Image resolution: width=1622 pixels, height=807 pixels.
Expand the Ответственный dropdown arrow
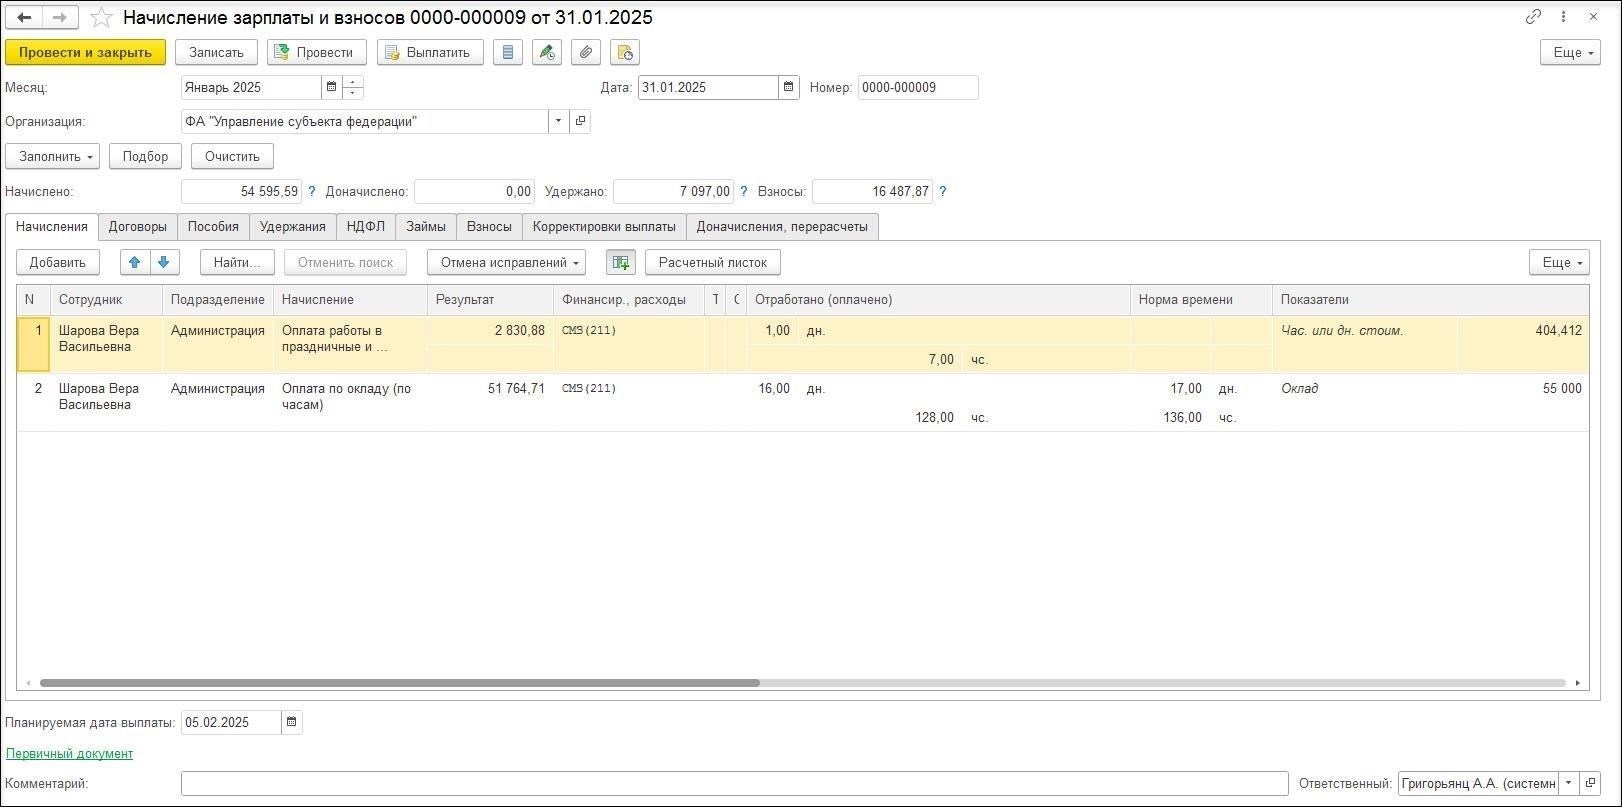coord(1568,783)
